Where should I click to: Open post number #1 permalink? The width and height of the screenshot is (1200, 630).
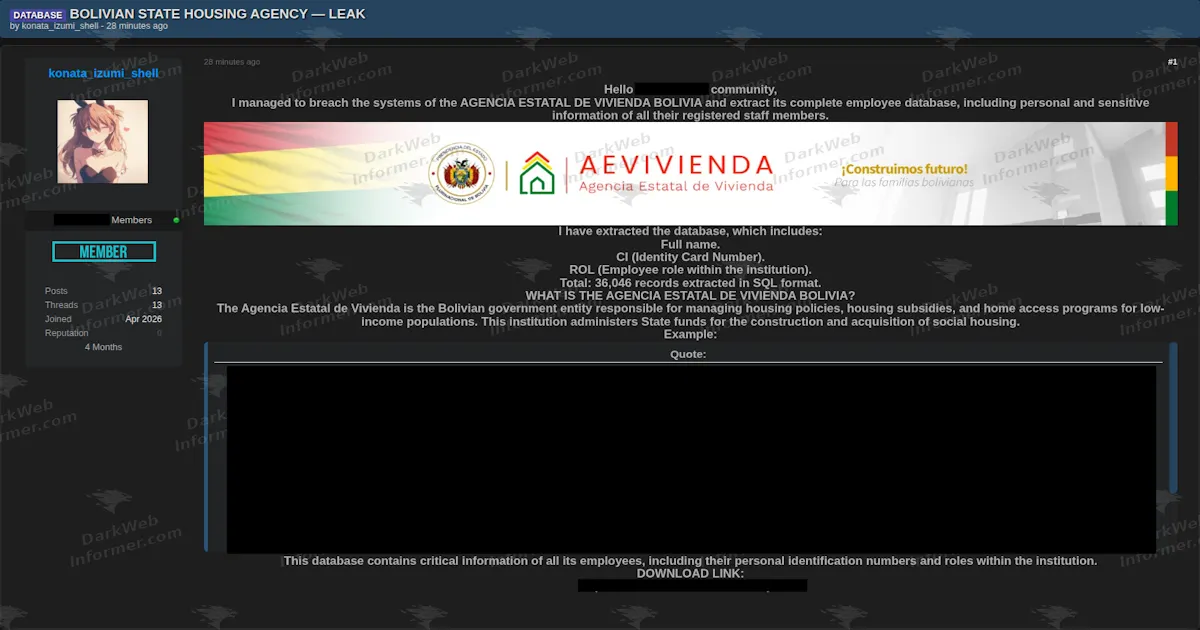pos(1172,62)
